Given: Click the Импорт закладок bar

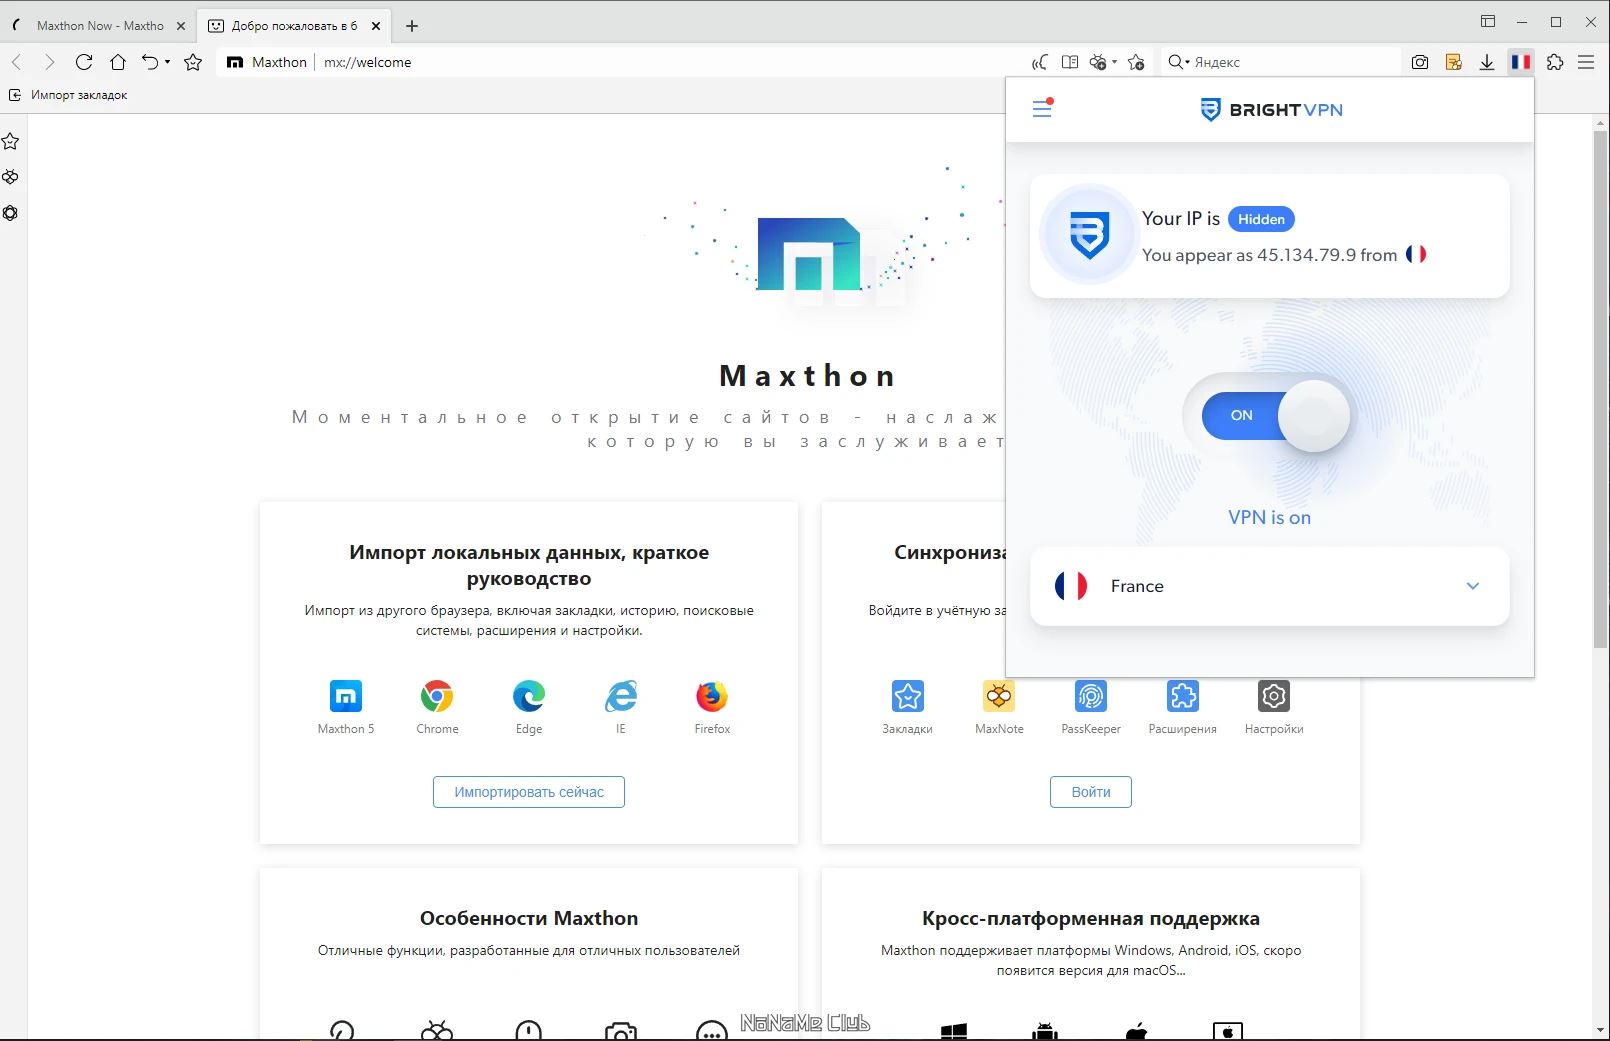Looking at the screenshot, I should tap(70, 94).
